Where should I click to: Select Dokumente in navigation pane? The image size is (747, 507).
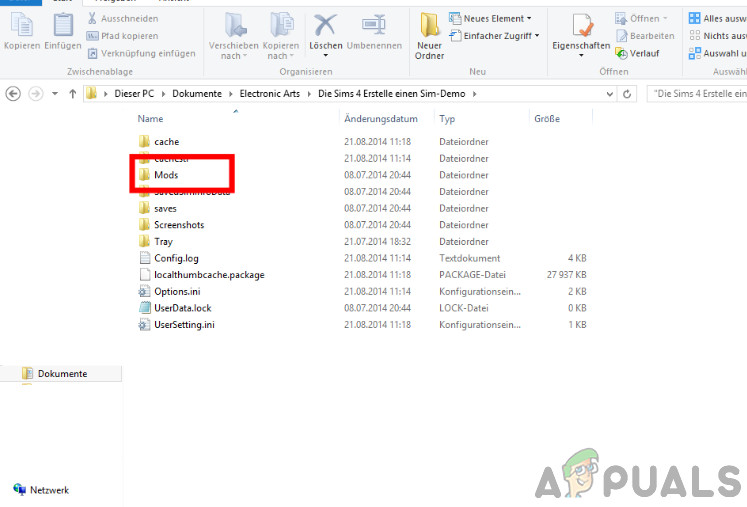click(x=61, y=374)
